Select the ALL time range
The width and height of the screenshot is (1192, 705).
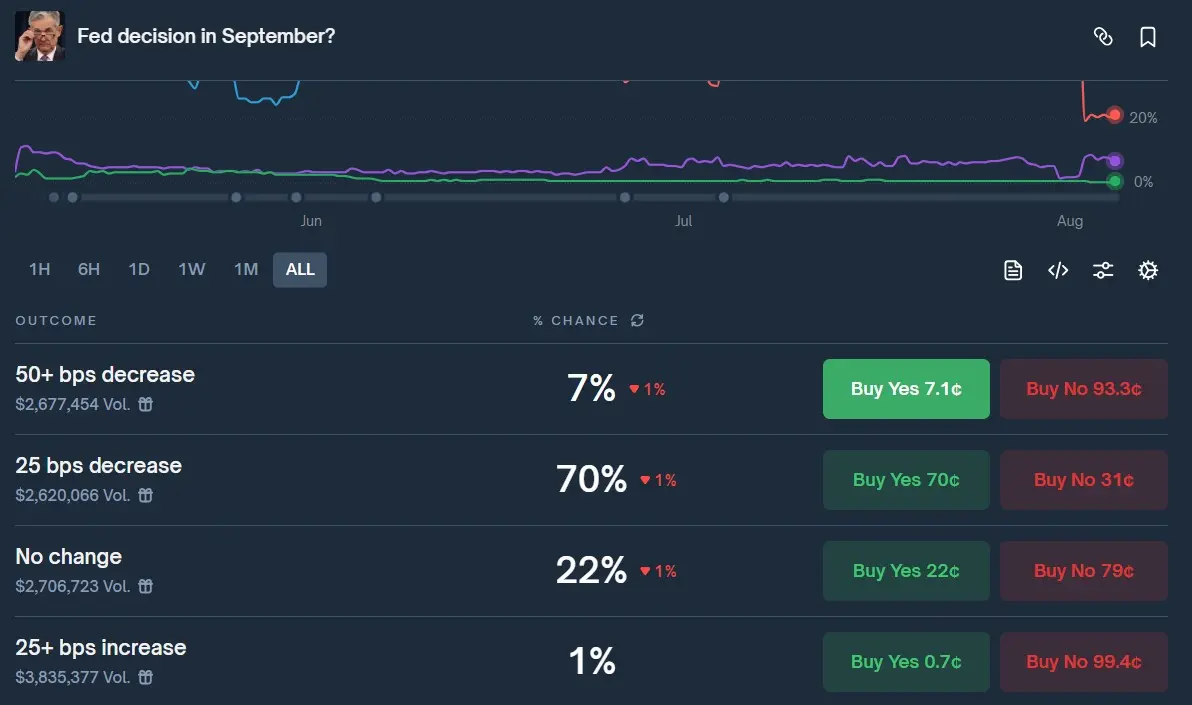click(300, 269)
